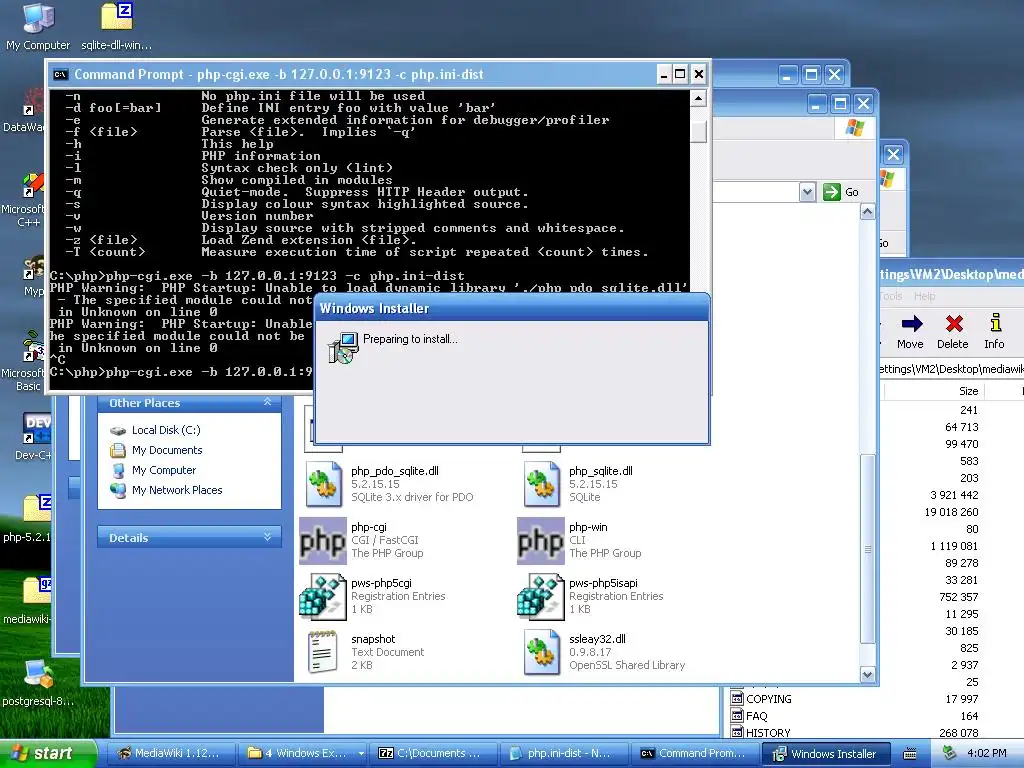The height and width of the screenshot is (768, 1024).
Task: Click system tray keyboard icon
Action: click(910, 754)
